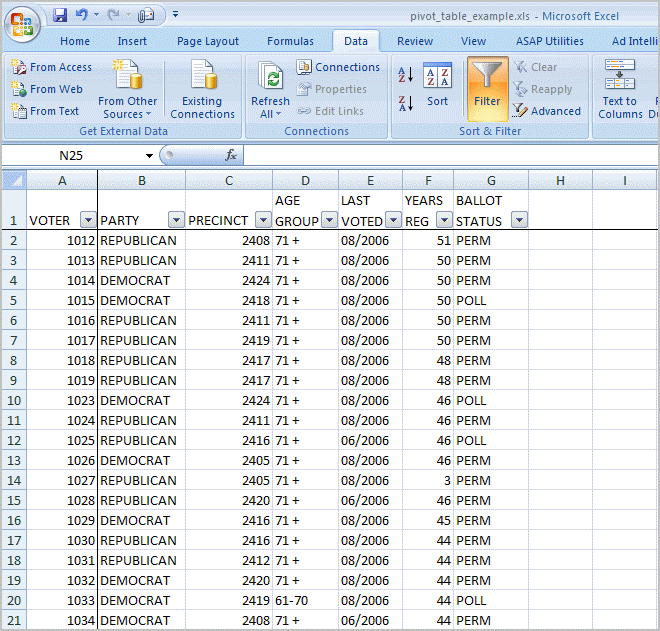
Task: Expand the Name Box dropdown arrow
Action: pos(149,156)
